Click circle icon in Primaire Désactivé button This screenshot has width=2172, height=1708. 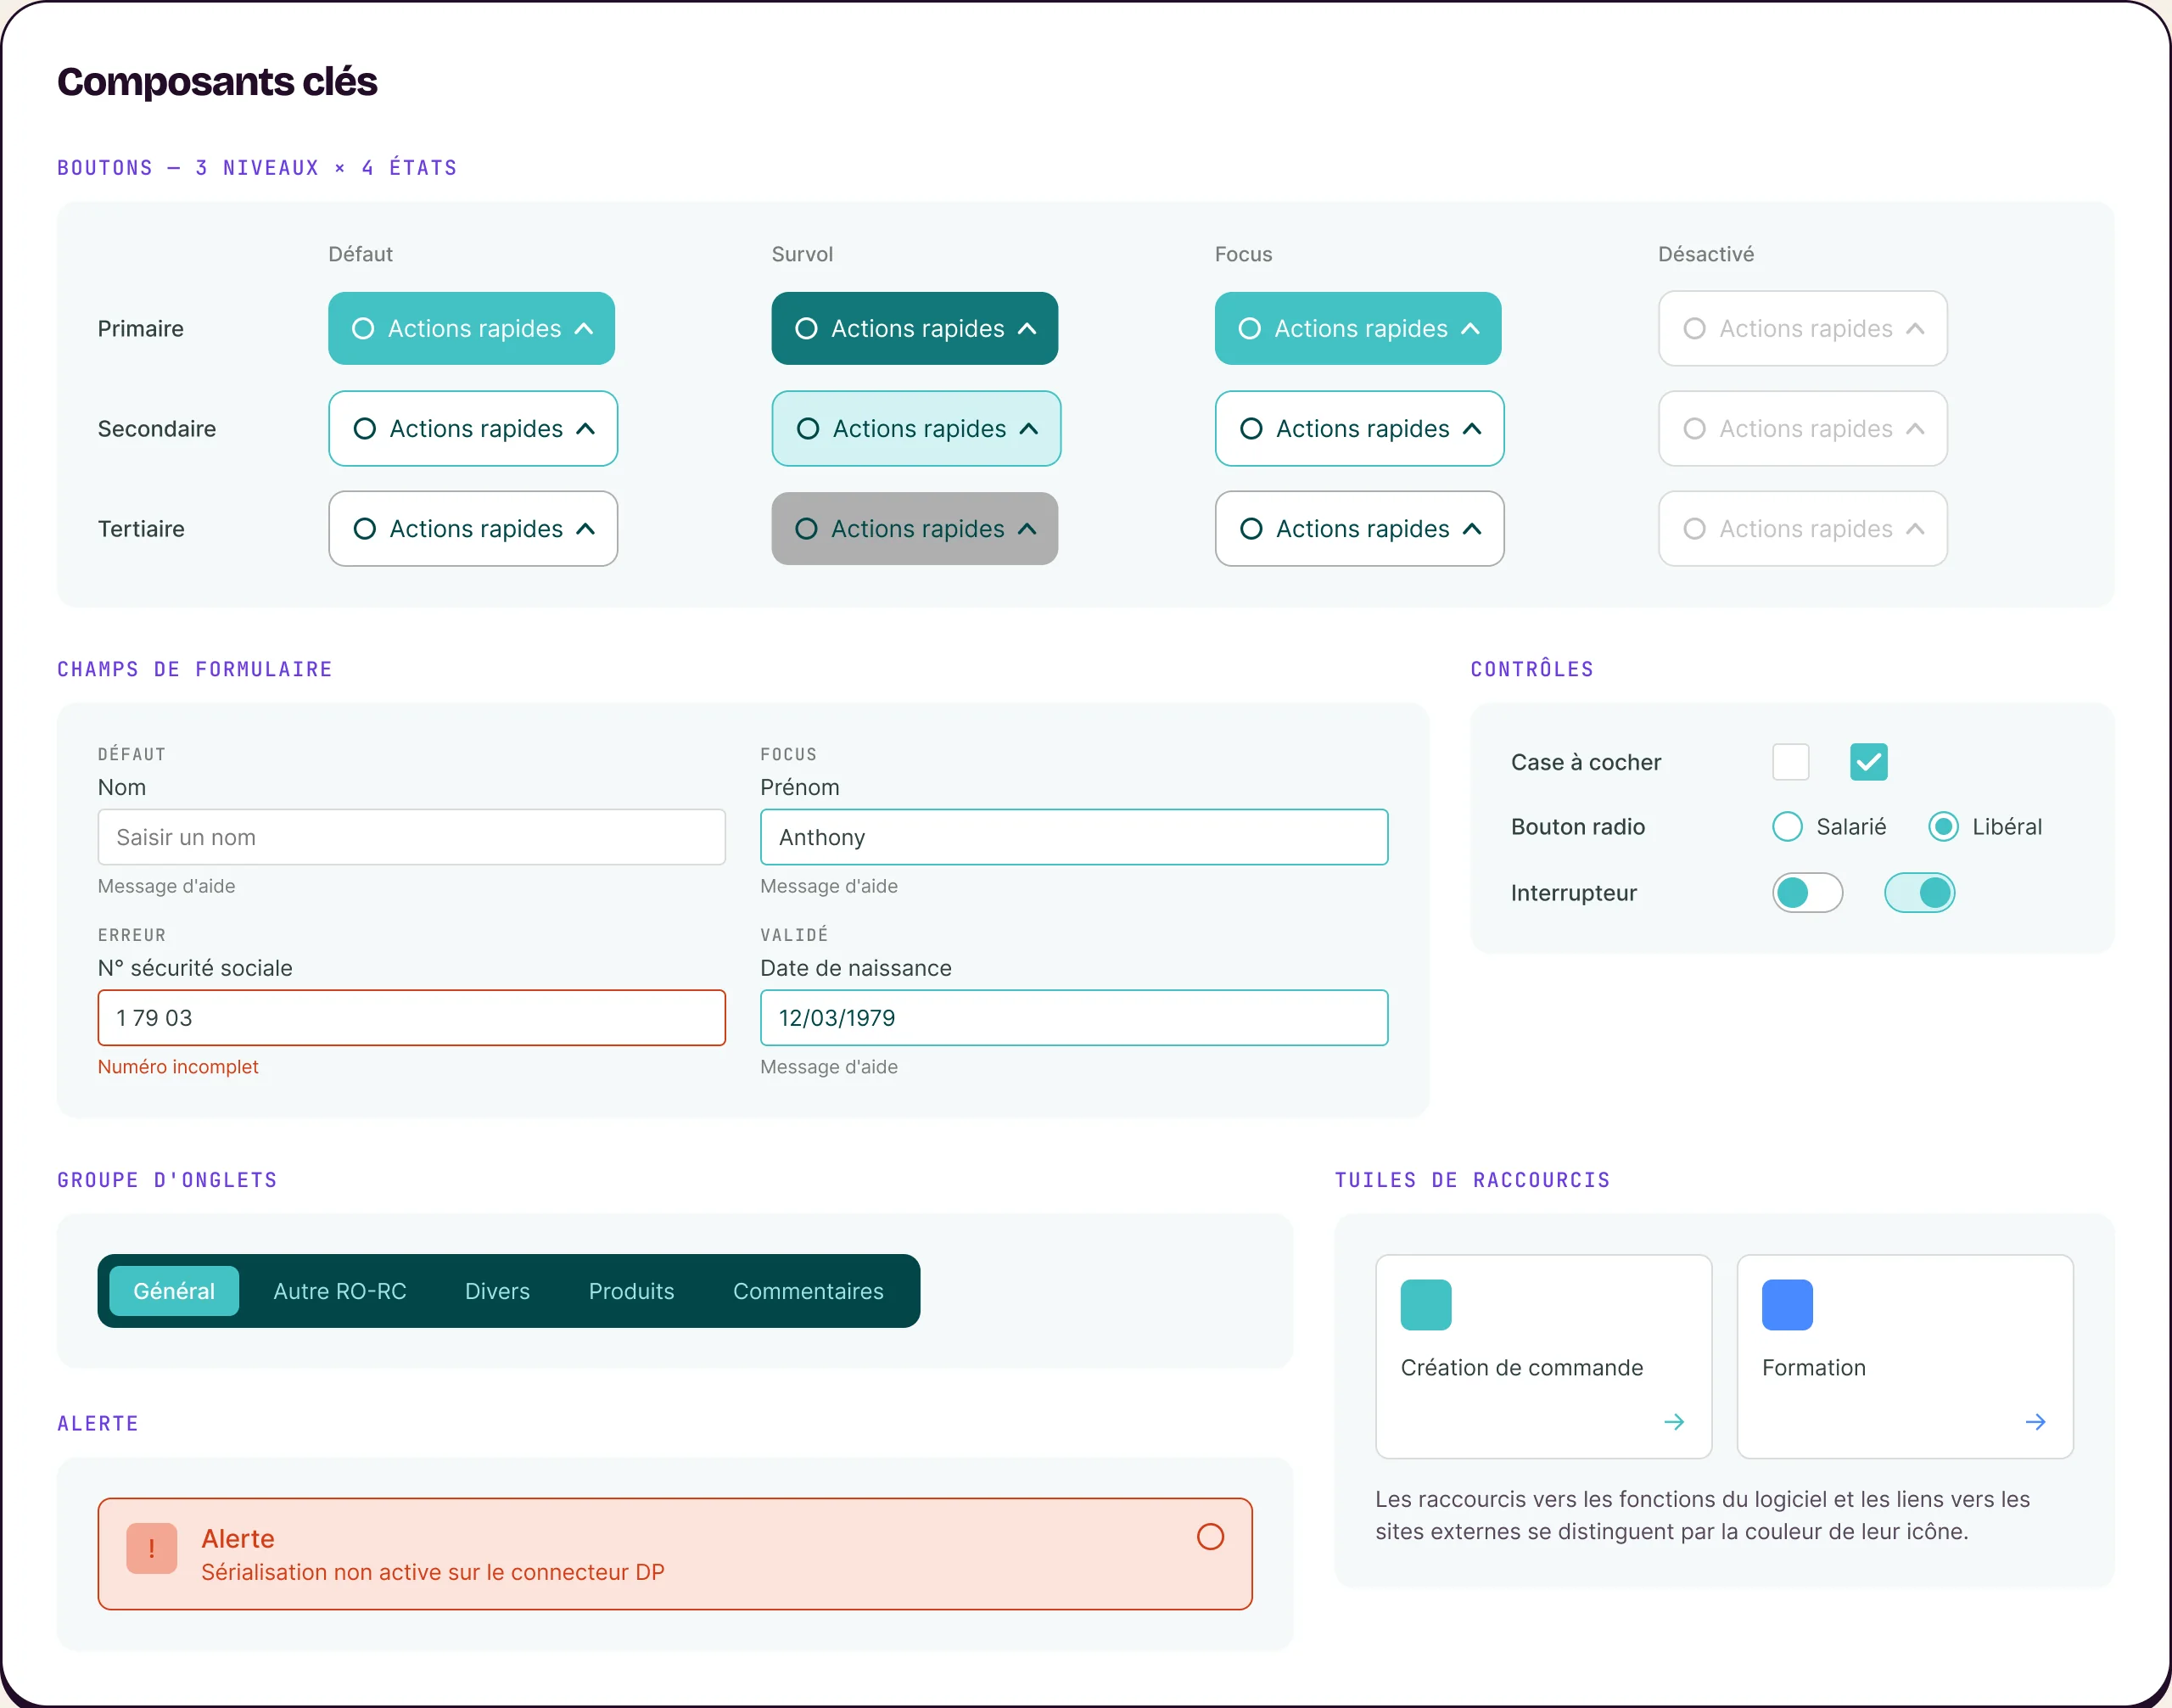click(1694, 329)
